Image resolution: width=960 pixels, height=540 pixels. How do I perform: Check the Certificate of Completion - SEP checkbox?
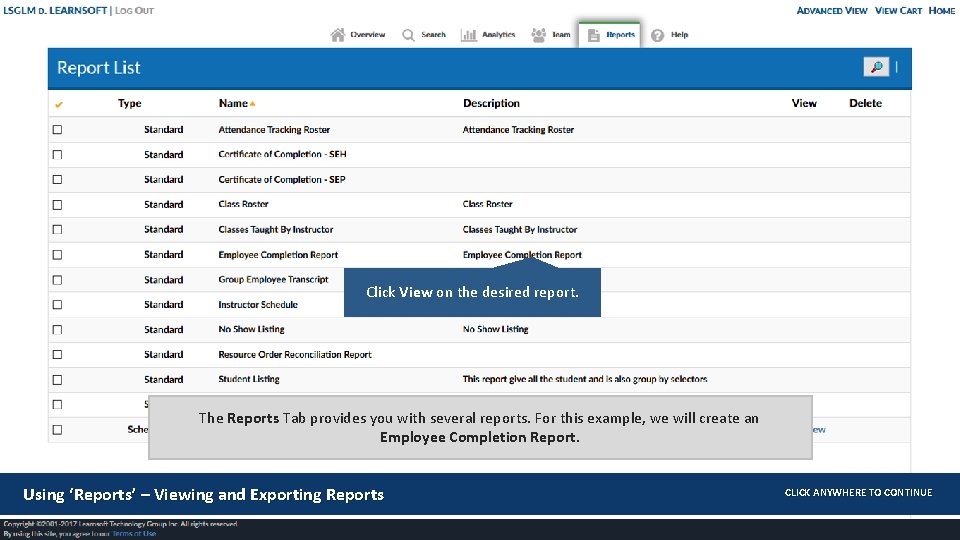(x=58, y=179)
